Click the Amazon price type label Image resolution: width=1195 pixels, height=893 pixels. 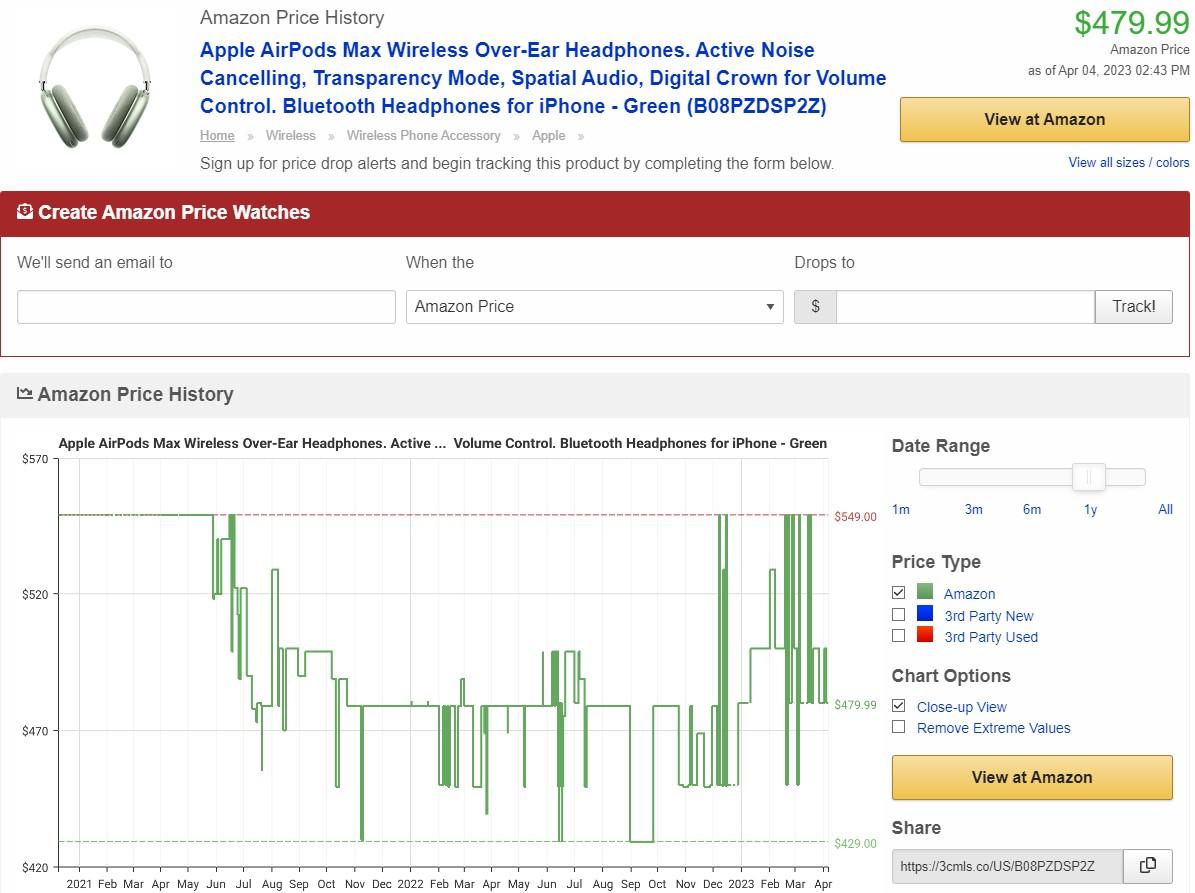969,594
